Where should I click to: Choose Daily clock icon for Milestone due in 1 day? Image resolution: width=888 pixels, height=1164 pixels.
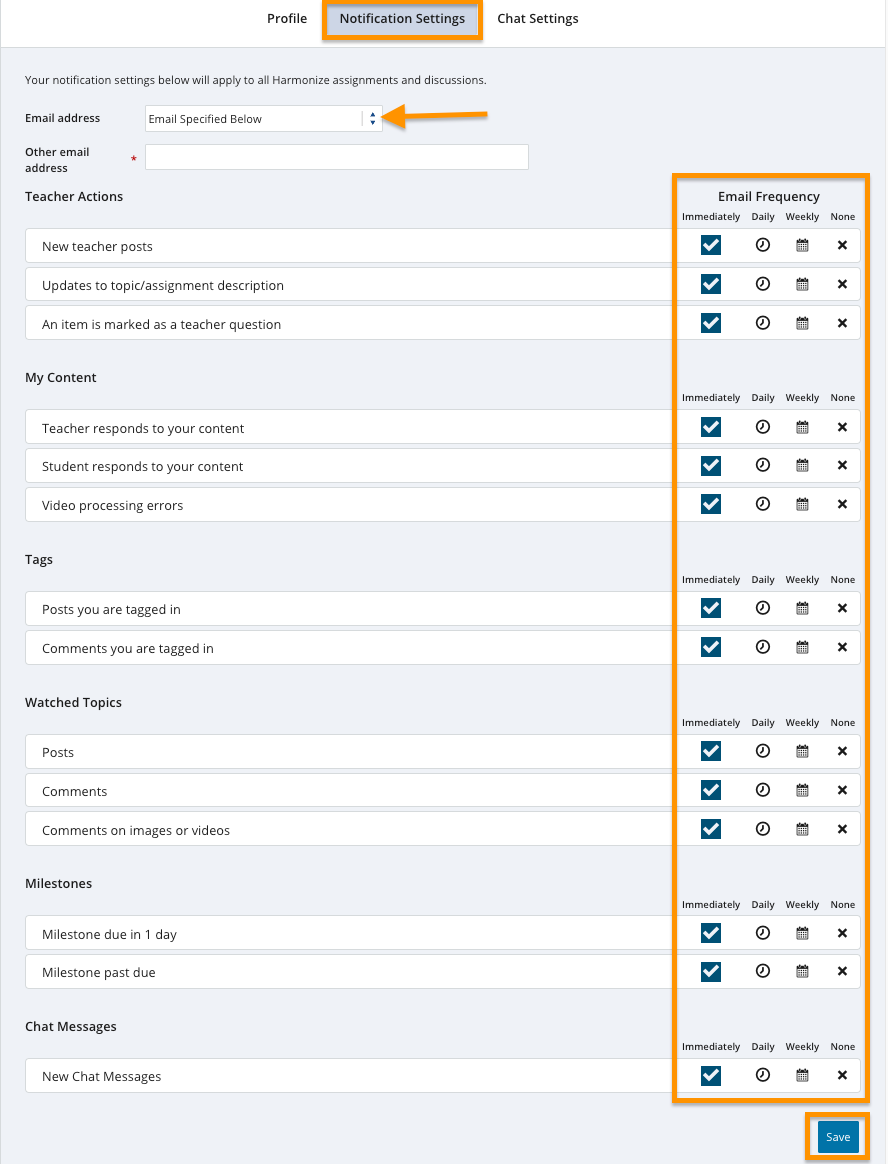pyautogui.click(x=763, y=933)
